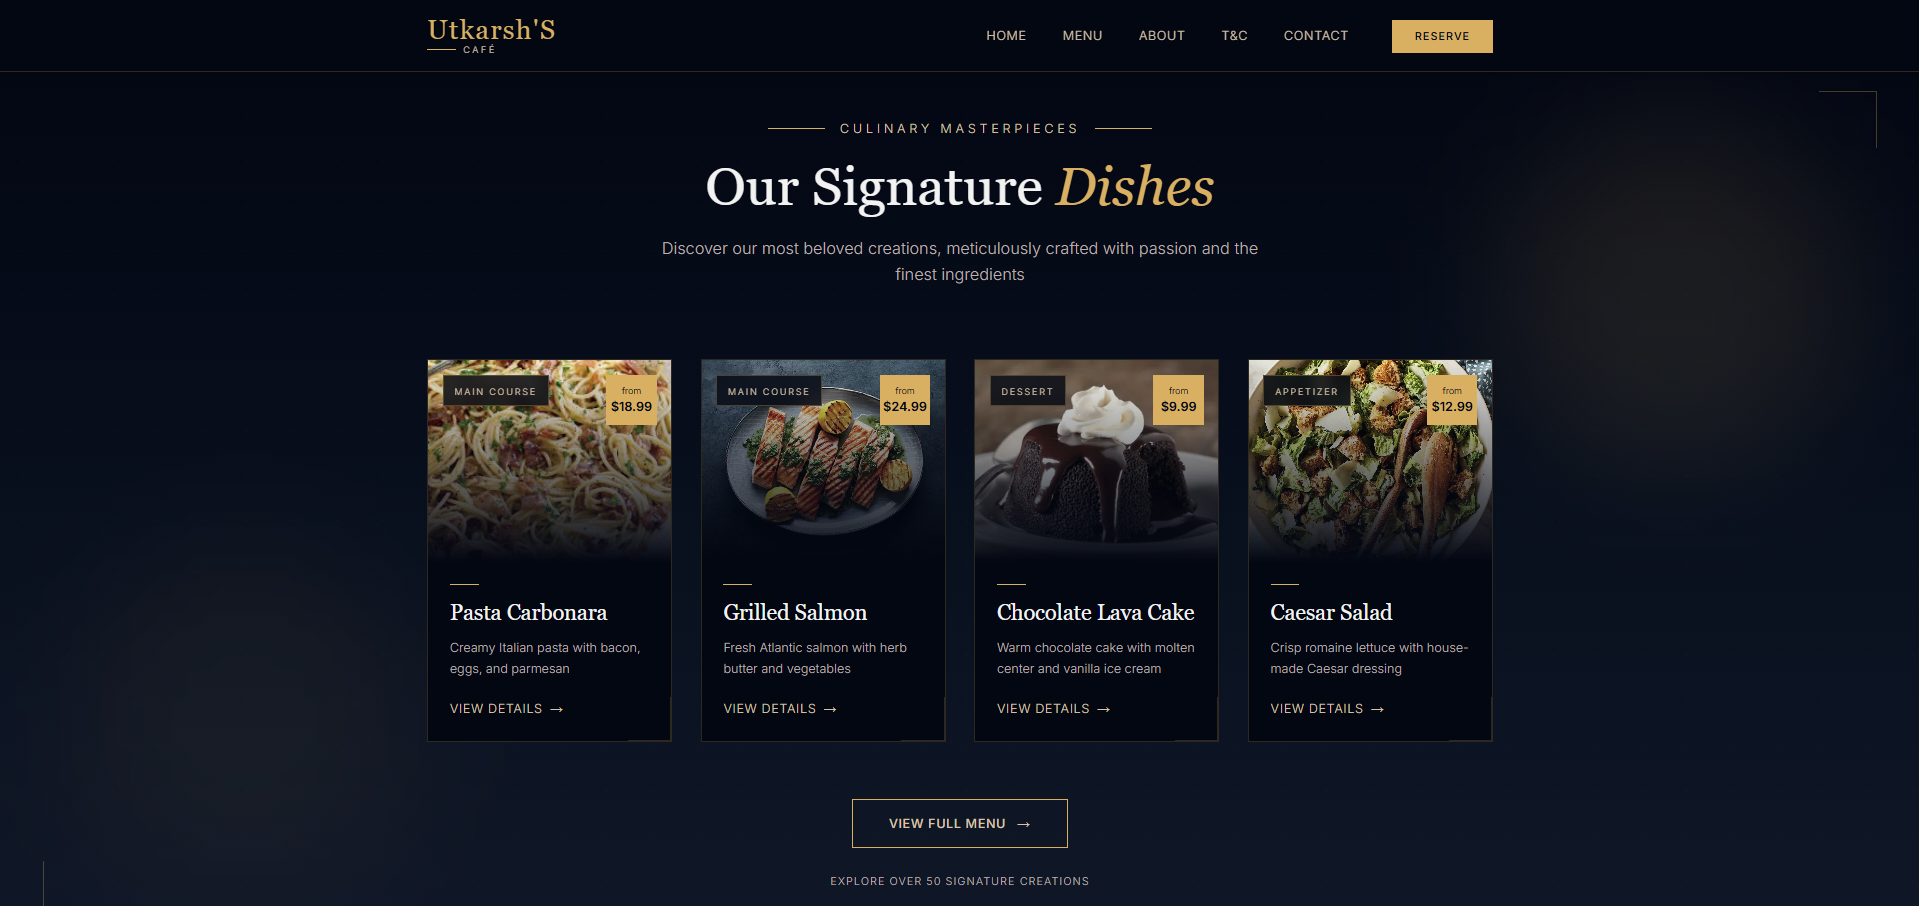Open the About page

click(1162, 36)
